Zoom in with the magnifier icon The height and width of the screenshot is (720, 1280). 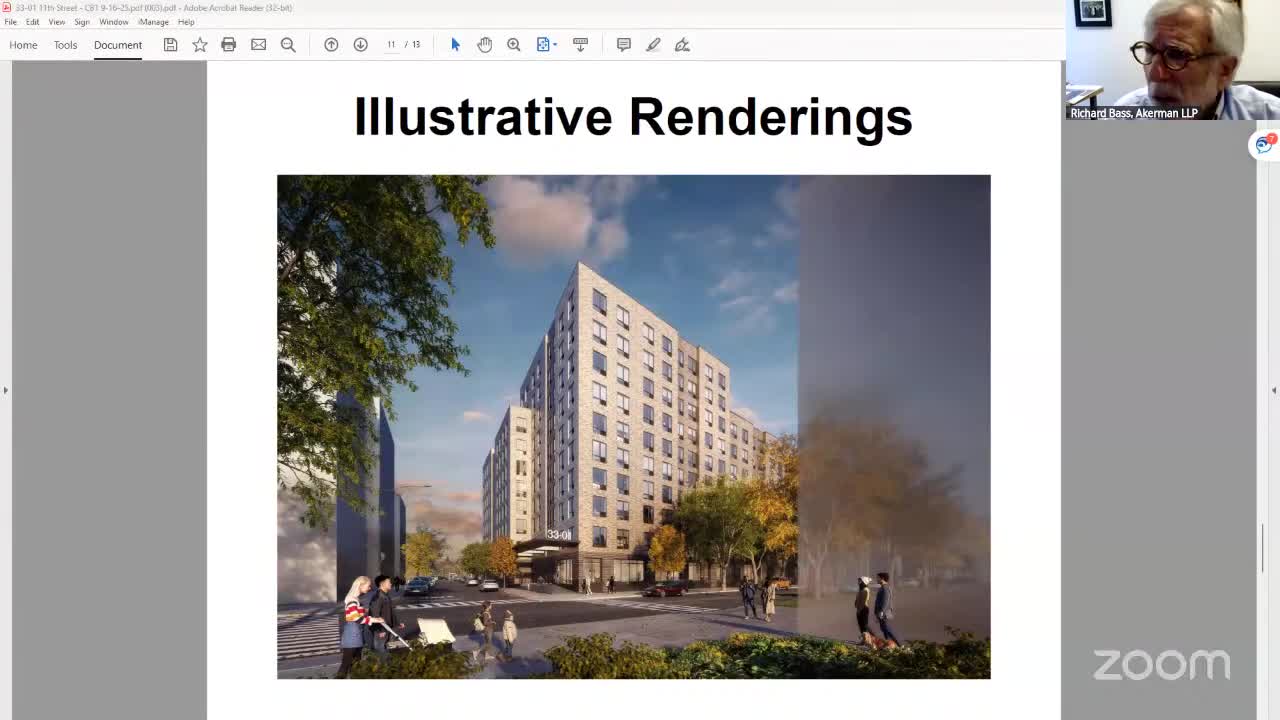coord(513,44)
